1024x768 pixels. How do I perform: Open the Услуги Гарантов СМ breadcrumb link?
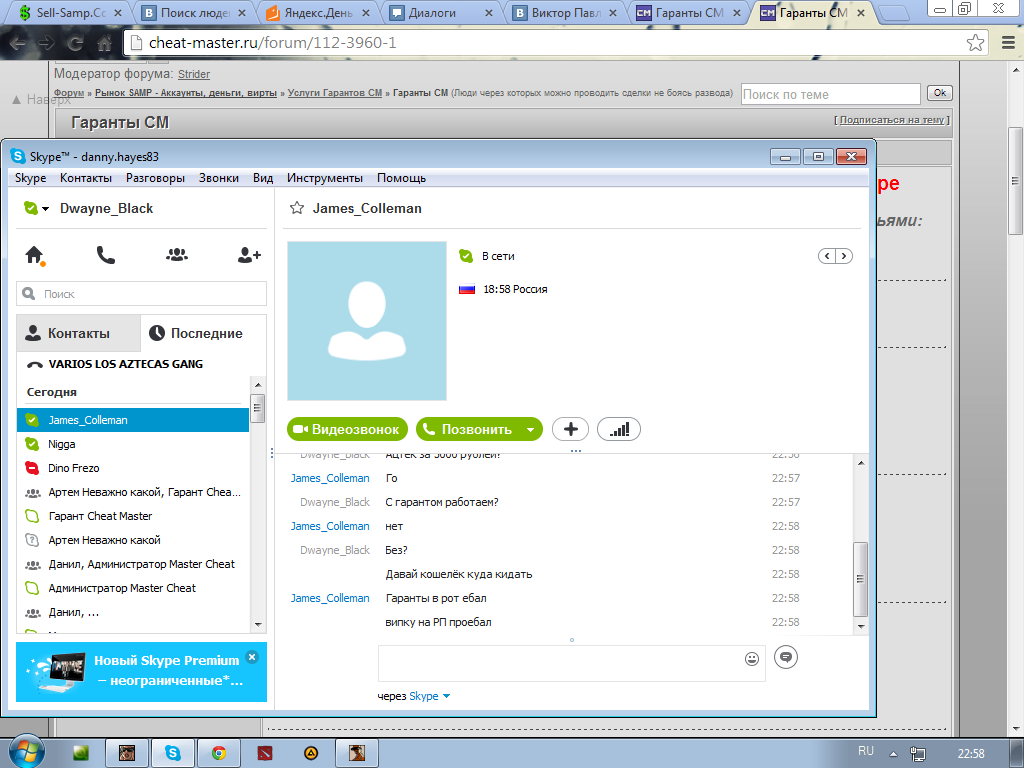[x=335, y=93]
